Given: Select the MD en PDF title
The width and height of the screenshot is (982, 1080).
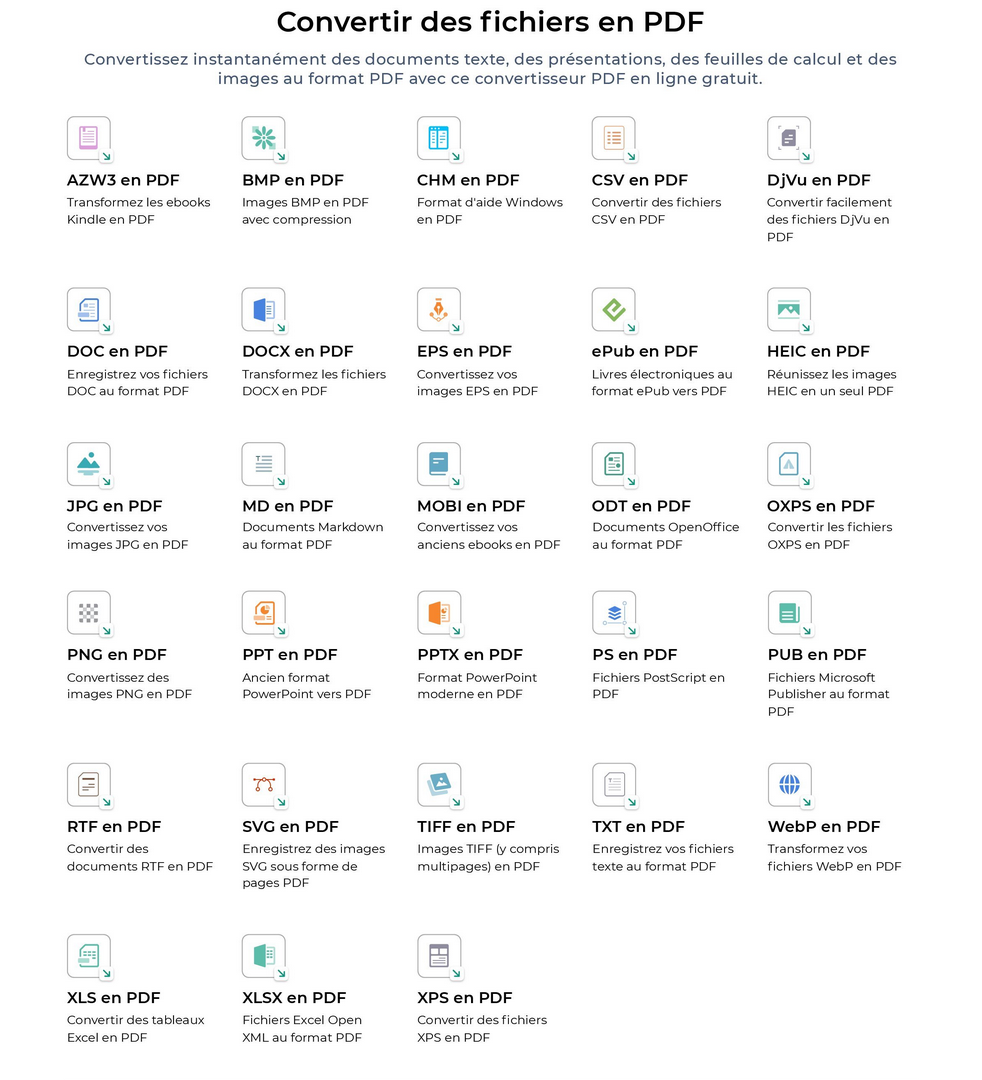Looking at the screenshot, I should pyautogui.click(x=287, y=506).
